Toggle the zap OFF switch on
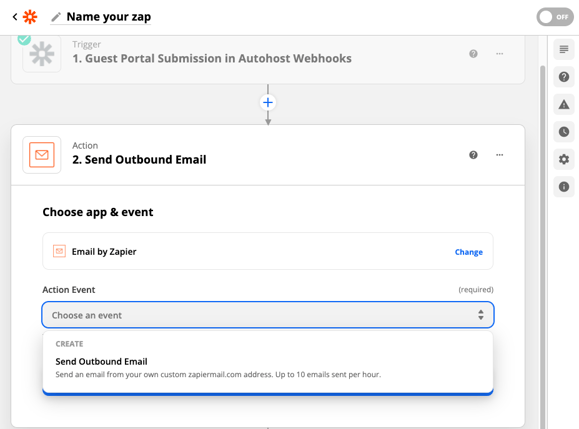 (x=555, y=17)
